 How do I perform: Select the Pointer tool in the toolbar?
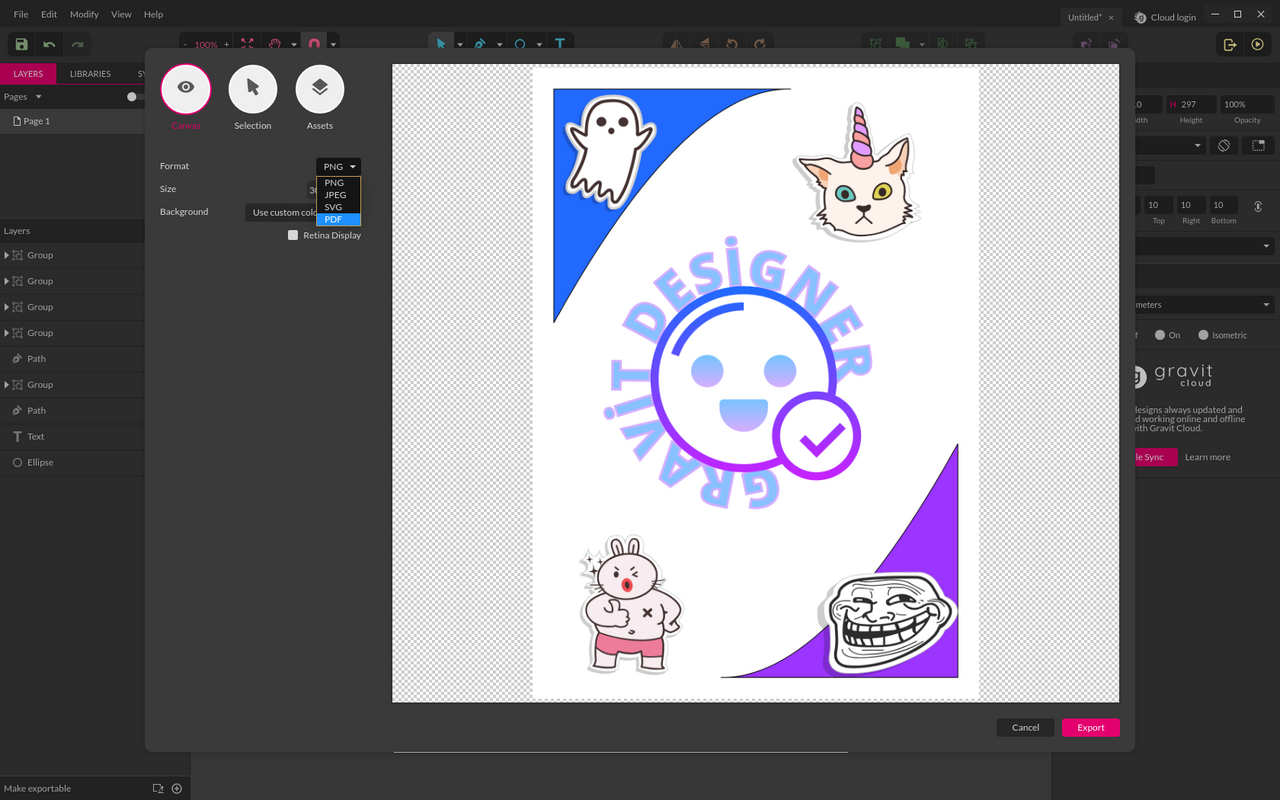(x=441, y=44)
